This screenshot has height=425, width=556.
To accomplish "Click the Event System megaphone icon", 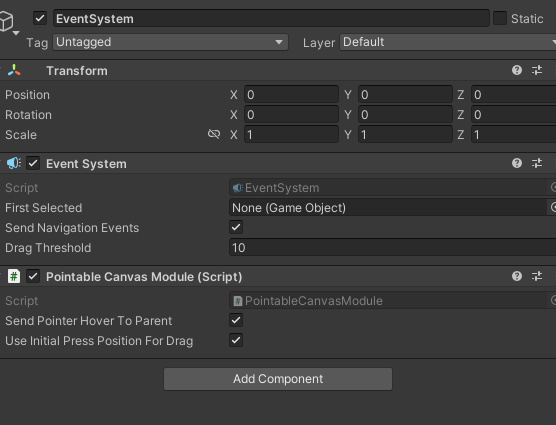I will click(14, 163).
